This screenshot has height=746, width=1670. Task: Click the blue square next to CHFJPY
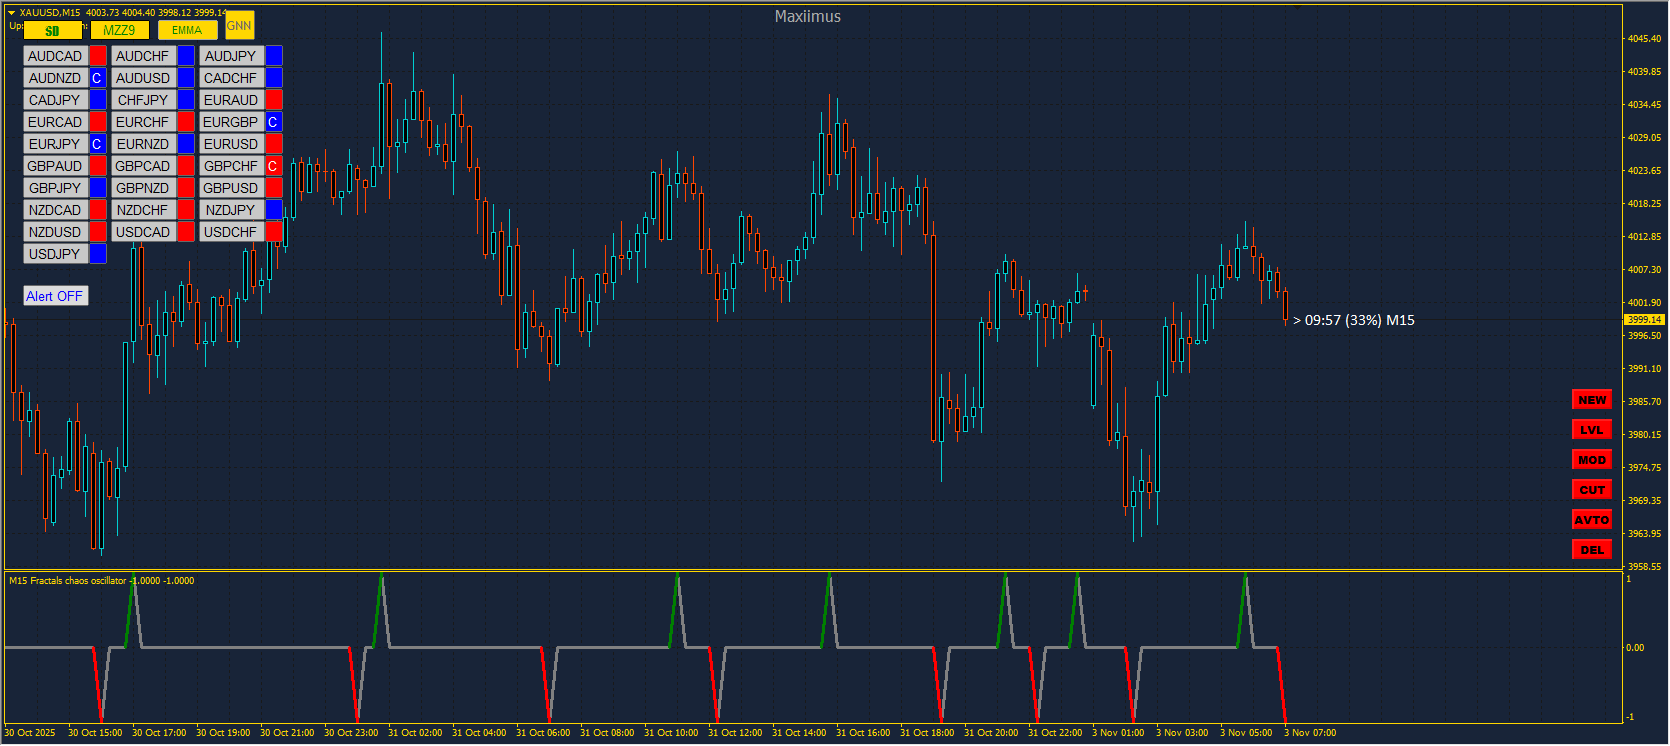(186, 100)
